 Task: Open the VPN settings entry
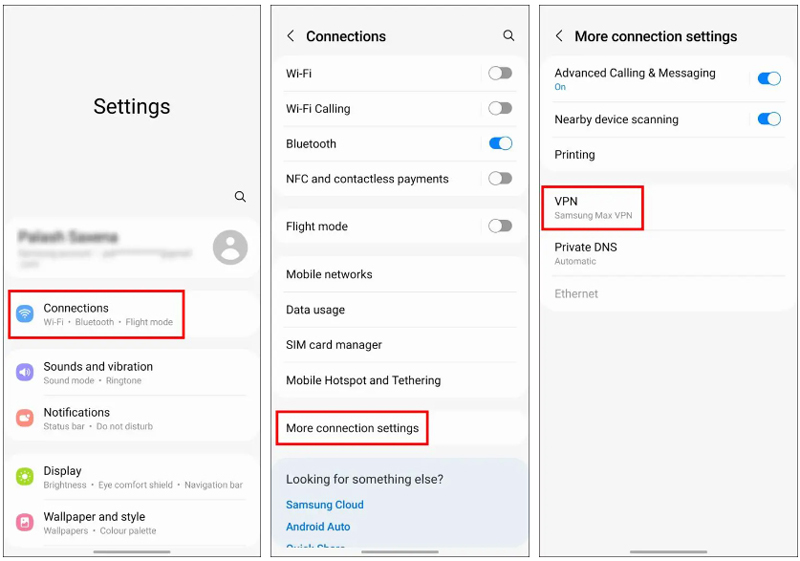[x=592, y=207]
